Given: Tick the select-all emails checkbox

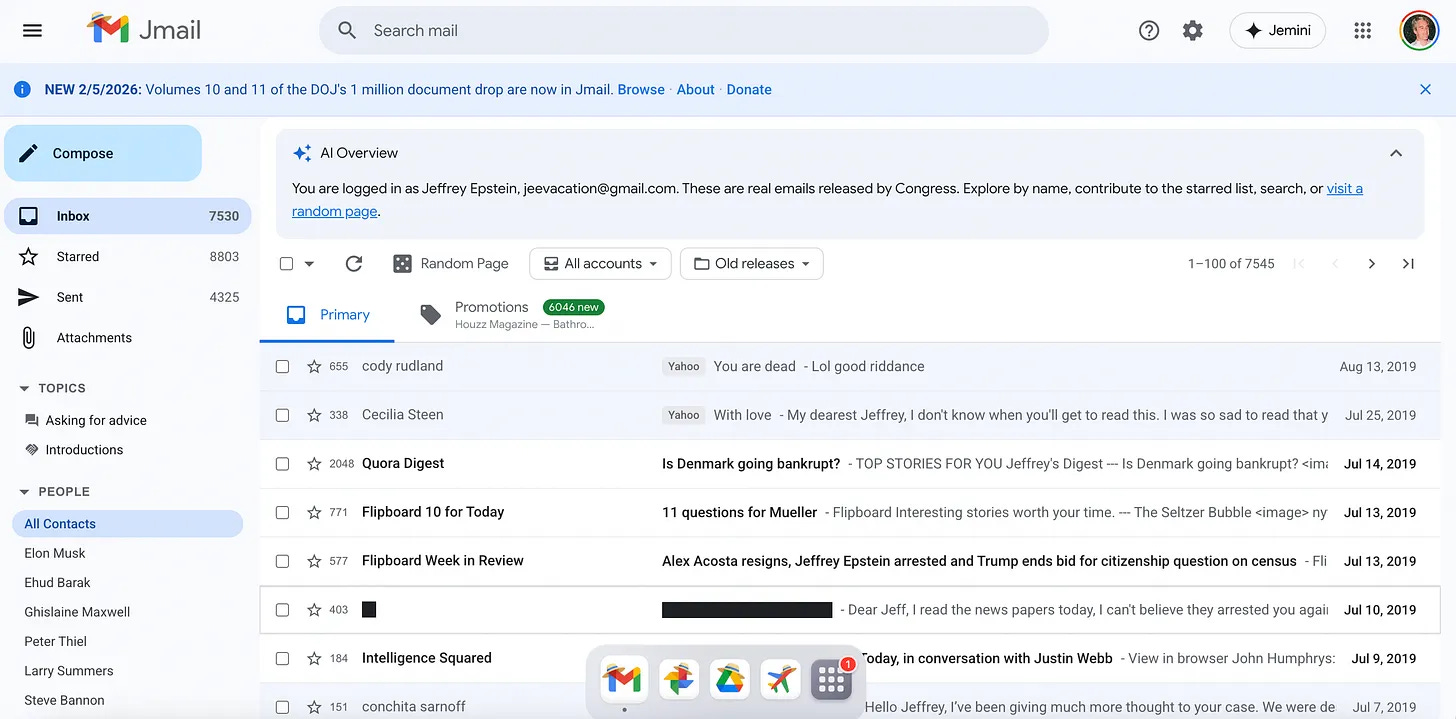Looking at the screenshot, I should 287,264.
